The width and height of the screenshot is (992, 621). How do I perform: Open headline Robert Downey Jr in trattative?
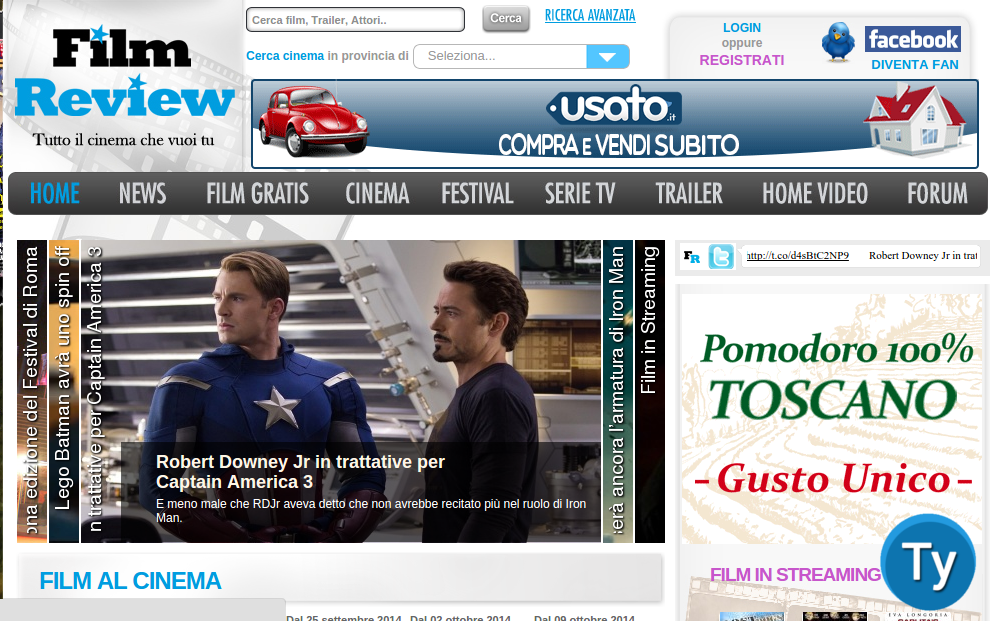[301, 472]
